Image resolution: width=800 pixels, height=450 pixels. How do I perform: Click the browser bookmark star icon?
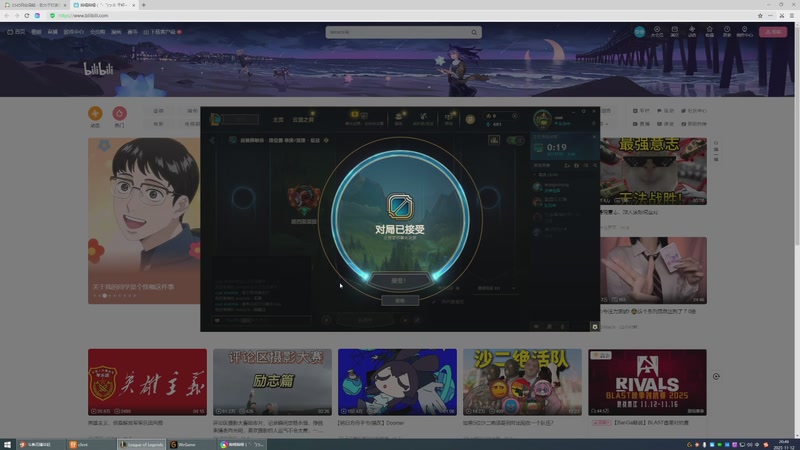pos(760,15)
